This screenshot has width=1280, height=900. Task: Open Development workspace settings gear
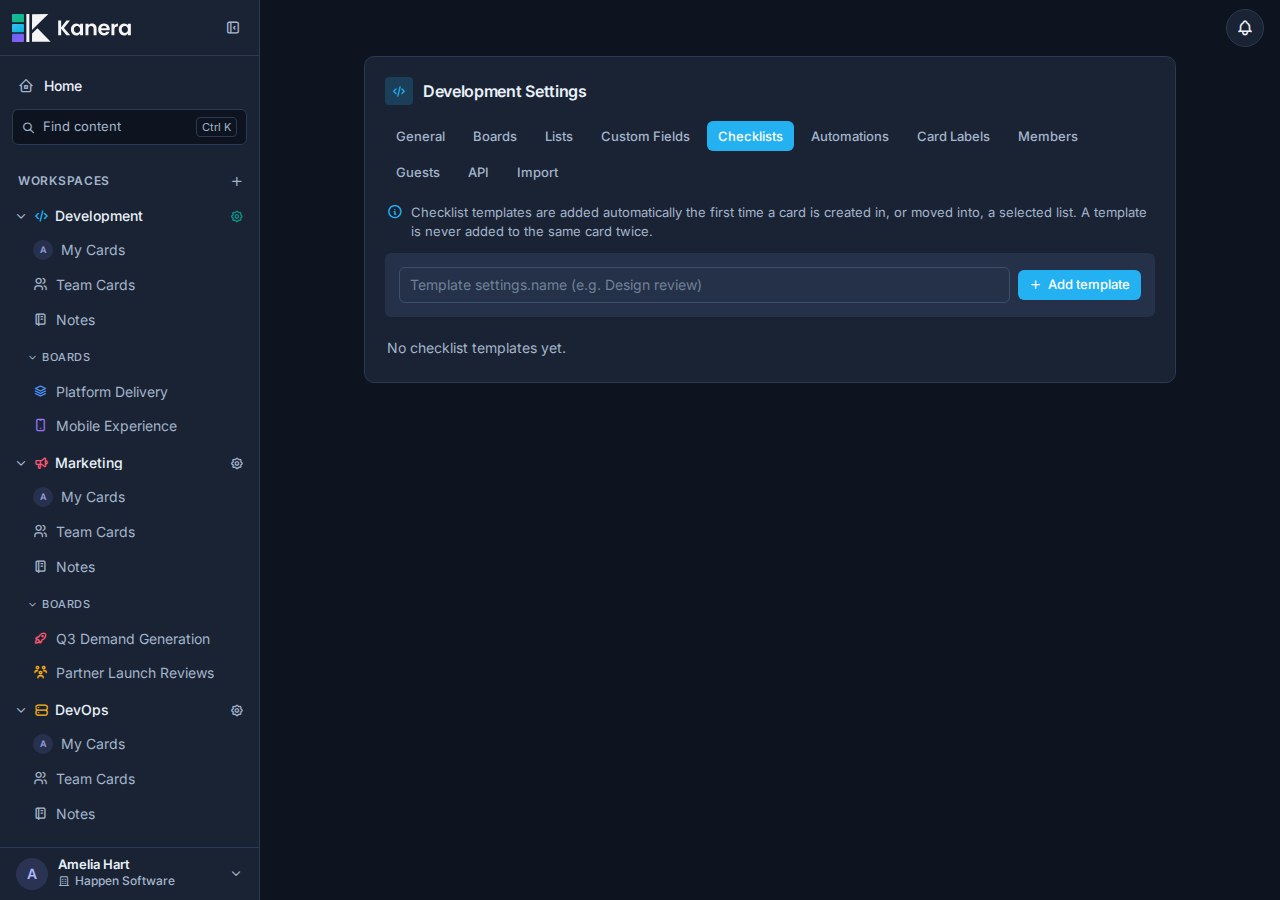(x=237, y=216)
